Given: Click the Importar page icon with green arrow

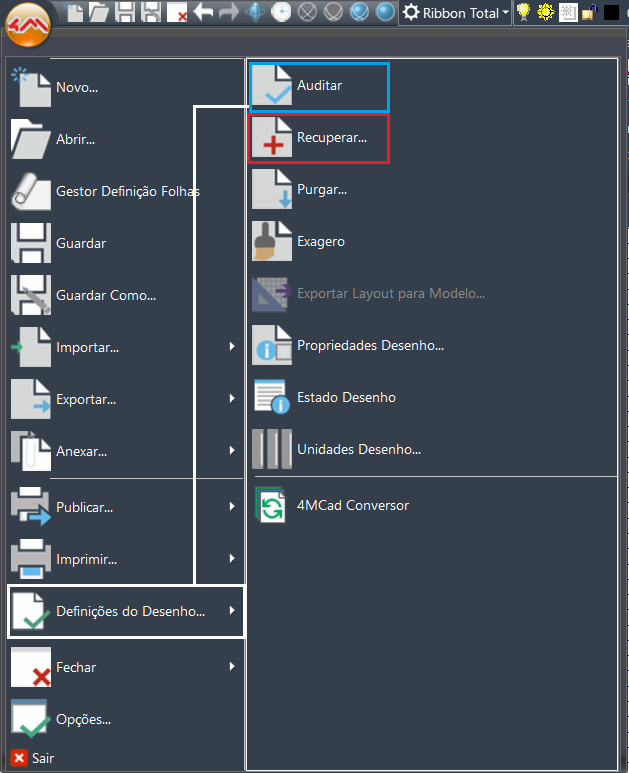Looking at the screenshot, I should tap(31, 347).
